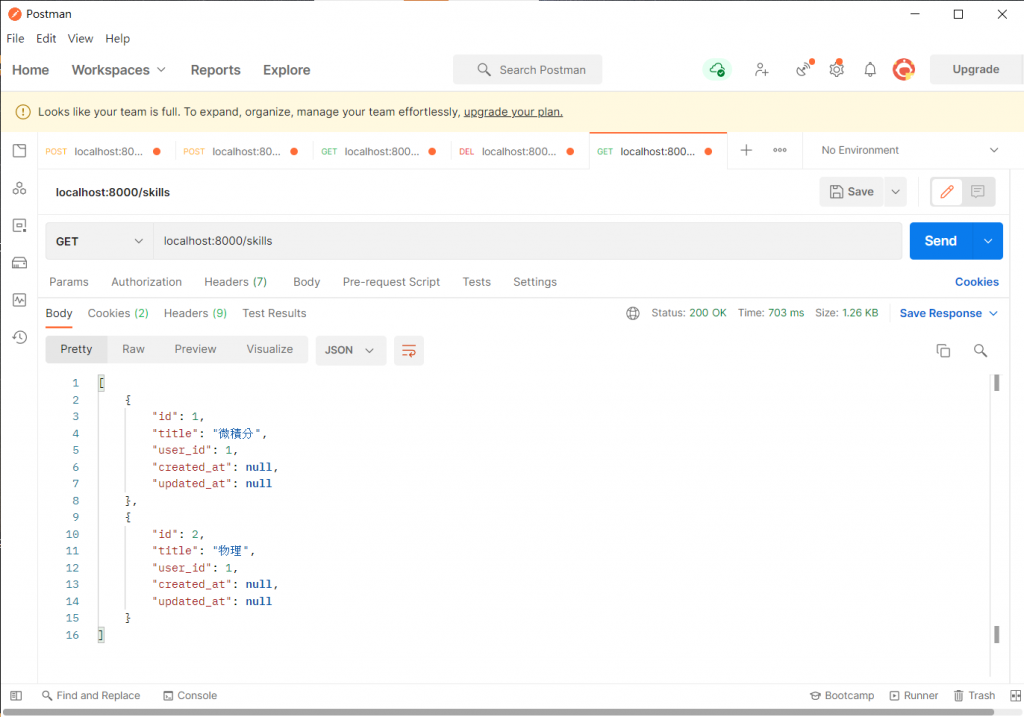Open the Tests tab
The width and height of the screenshot is (1024, 717).
[x=477, y=282]
